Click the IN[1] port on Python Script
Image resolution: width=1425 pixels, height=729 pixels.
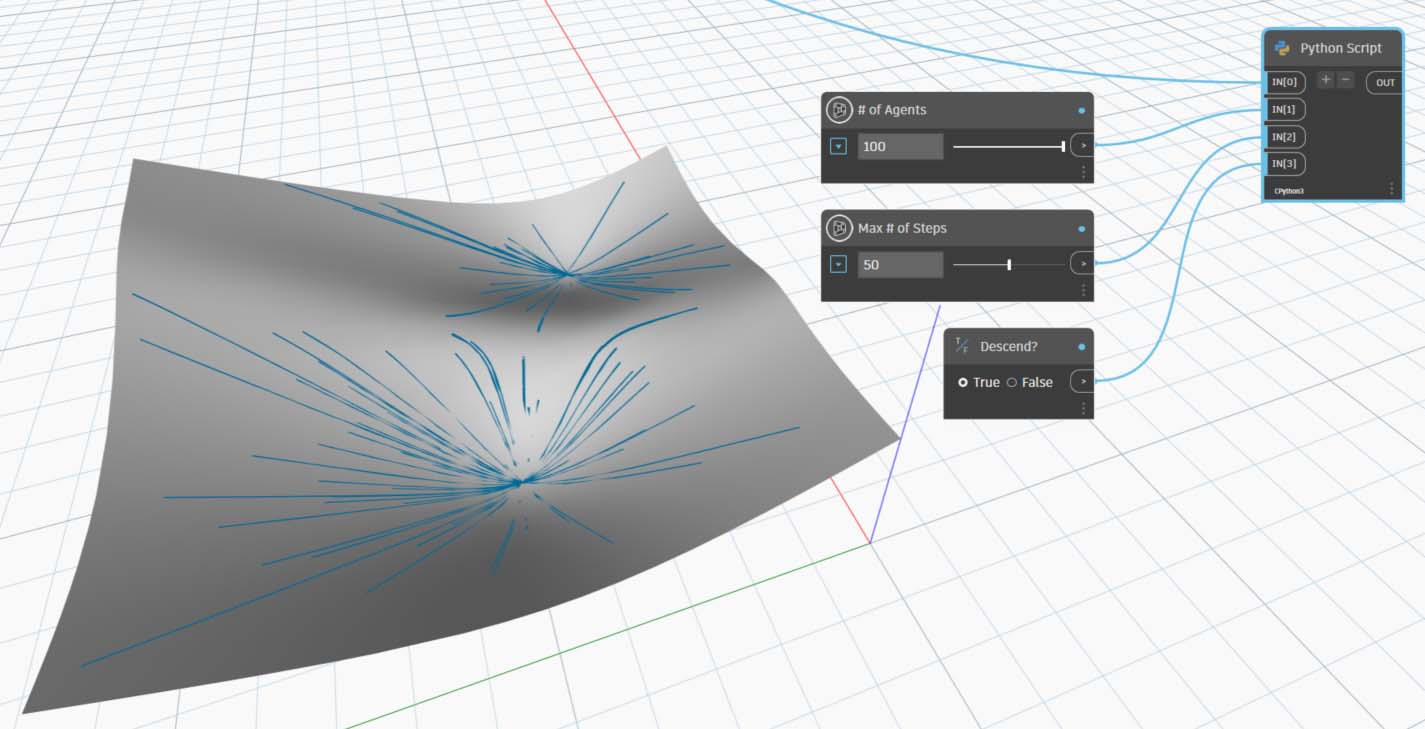click(1284, 109)
